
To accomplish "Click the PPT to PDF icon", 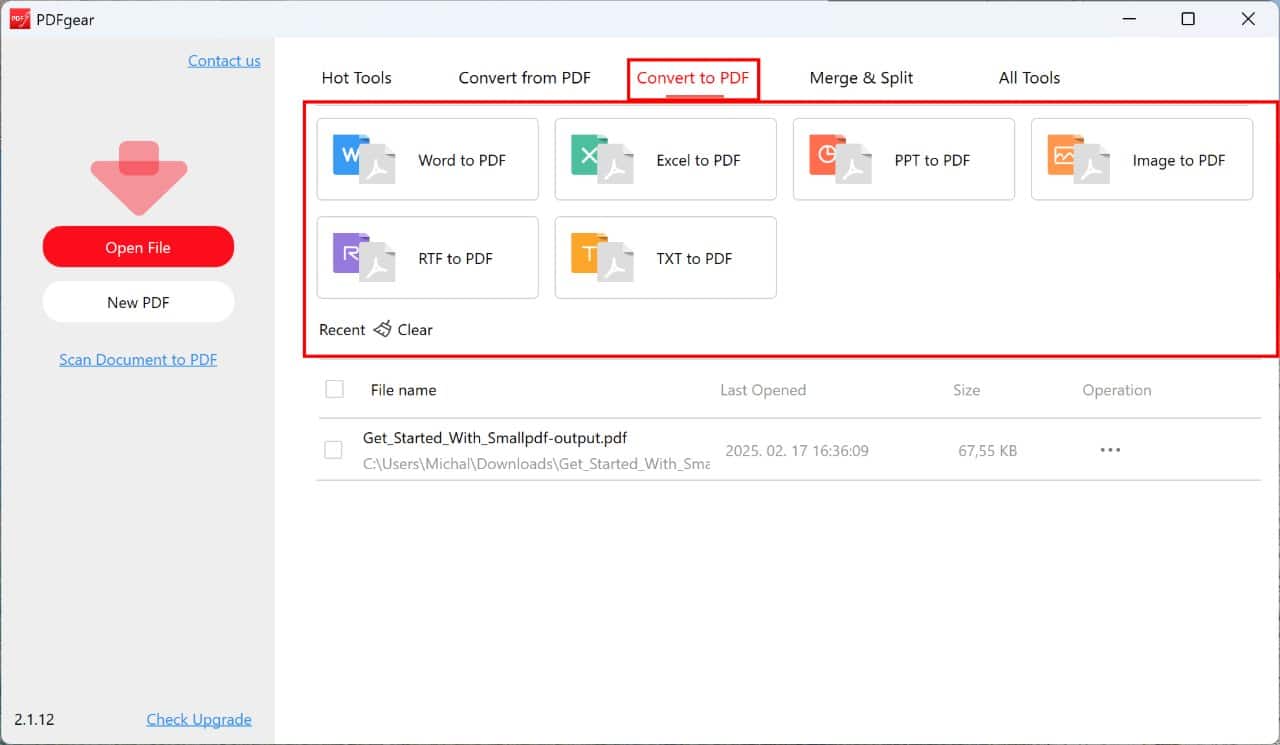I will pos(840,159).
